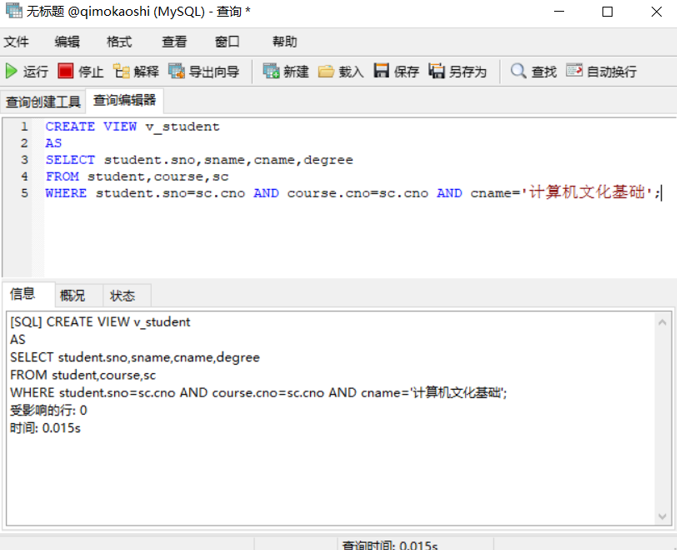This screenshot has height=550, width=677.
Task: Maximize the query window
Action: pyautogui.click(x=607, y=12)
